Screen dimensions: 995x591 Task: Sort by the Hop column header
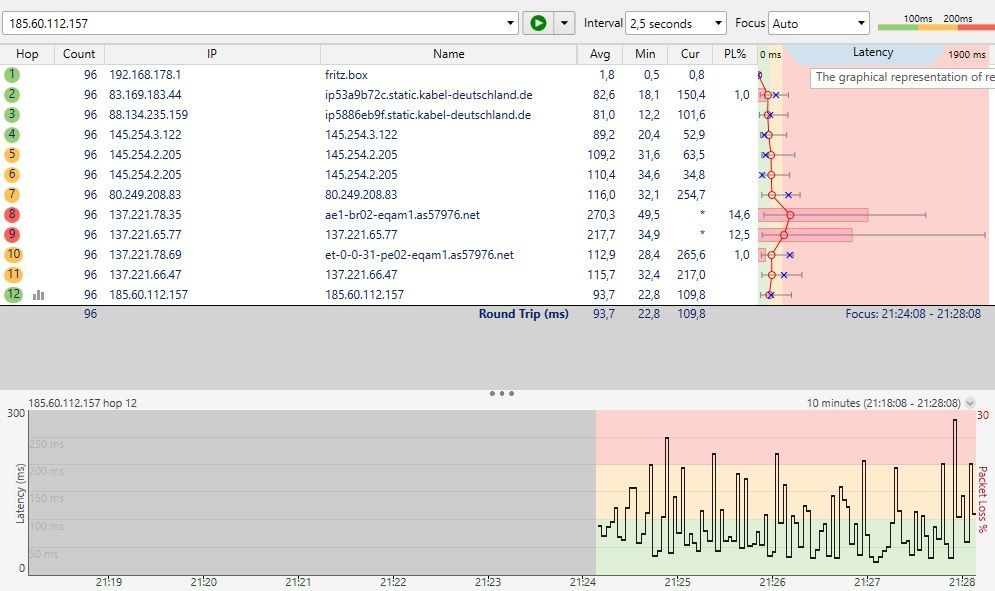point(27,54)
